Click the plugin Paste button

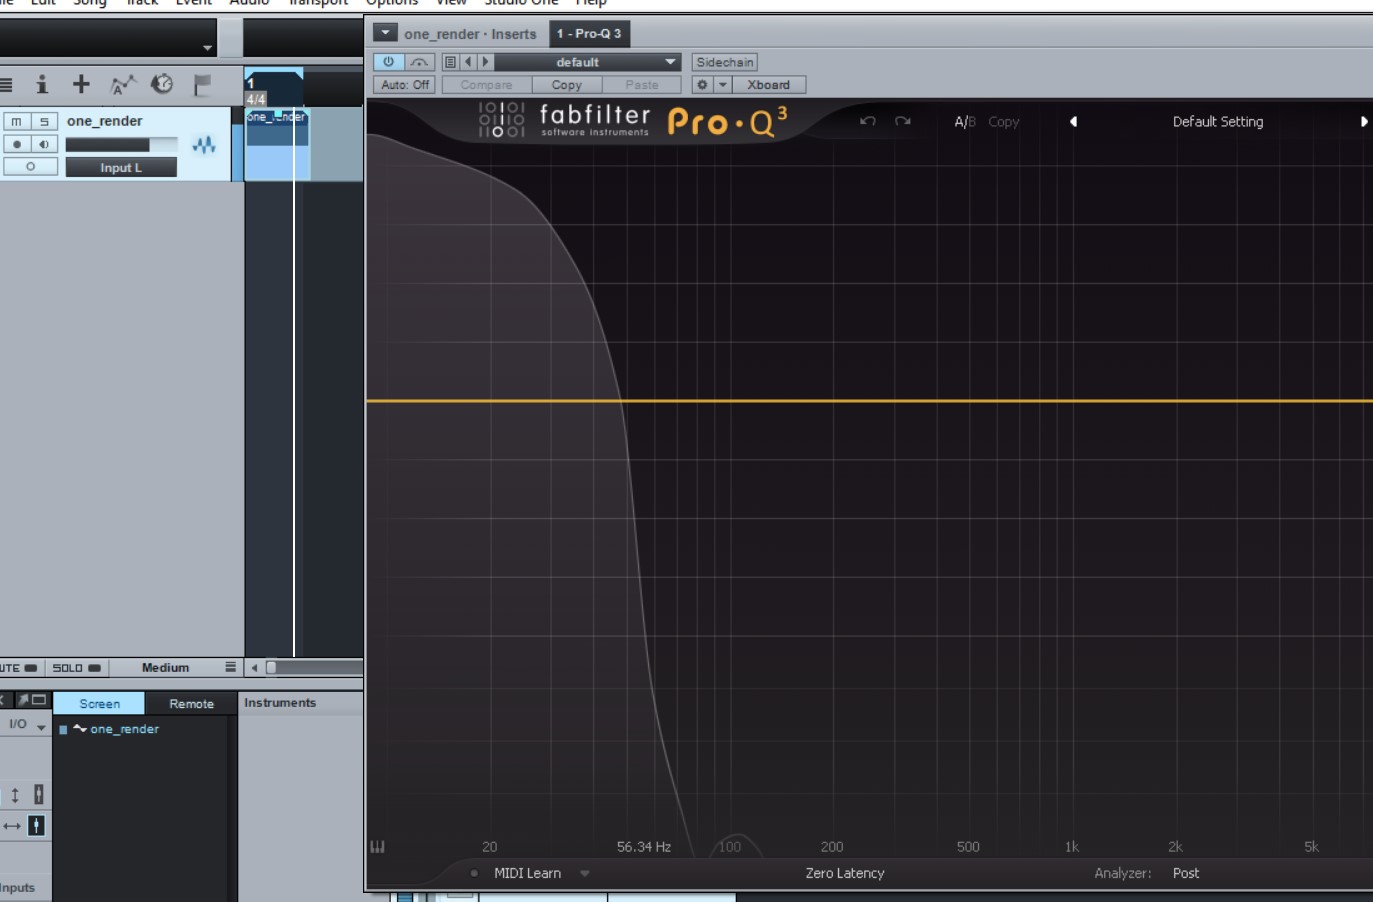tap(642, 85)
